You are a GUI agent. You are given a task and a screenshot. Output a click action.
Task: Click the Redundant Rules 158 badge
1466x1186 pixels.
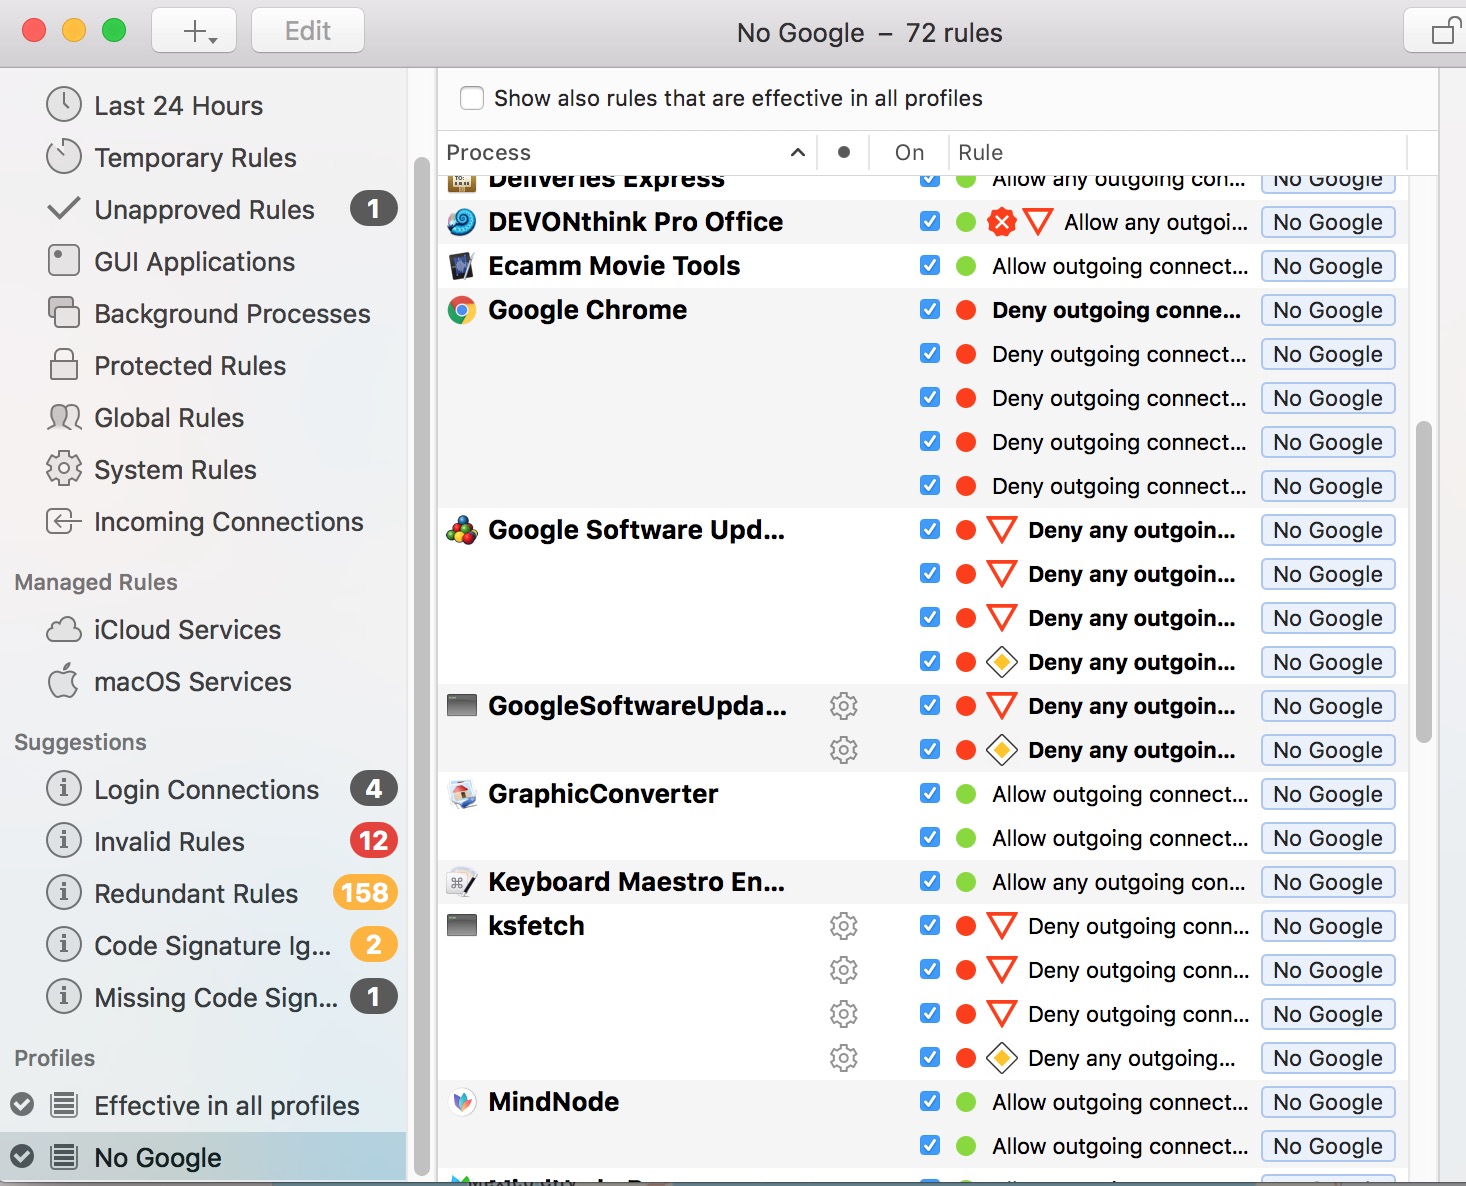tap(365, 892)
